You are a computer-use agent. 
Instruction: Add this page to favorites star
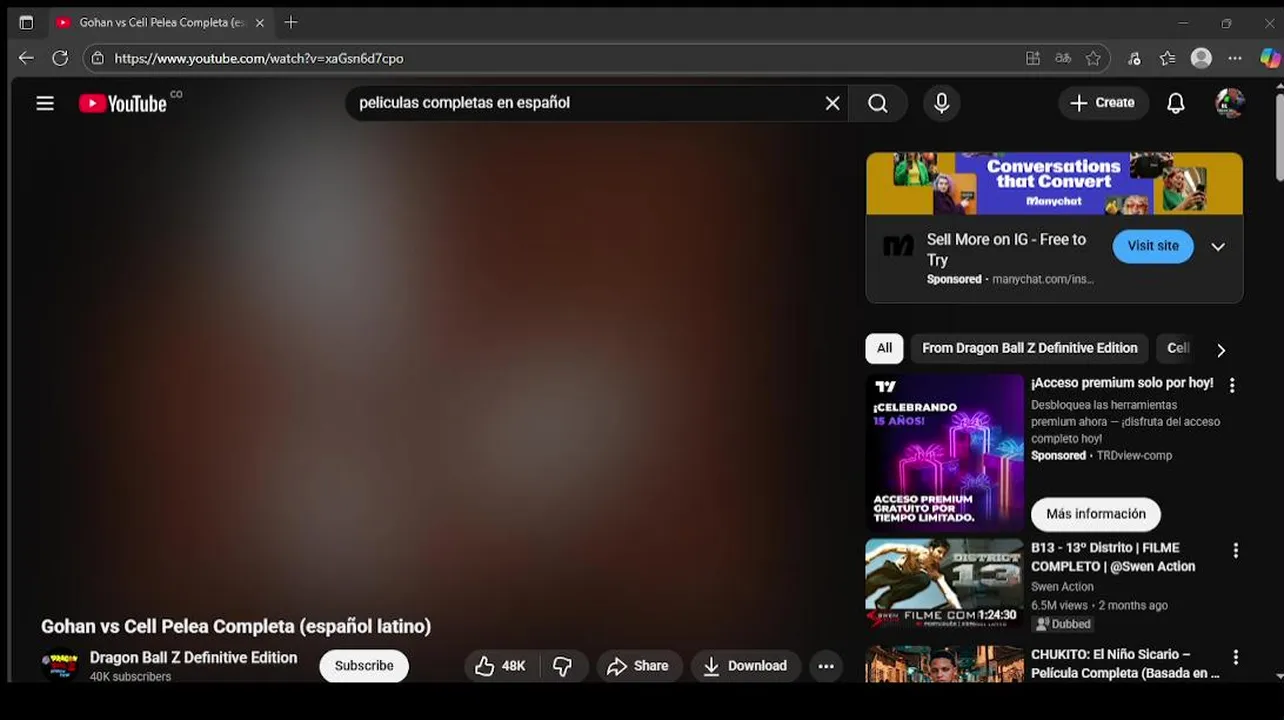1093,58
